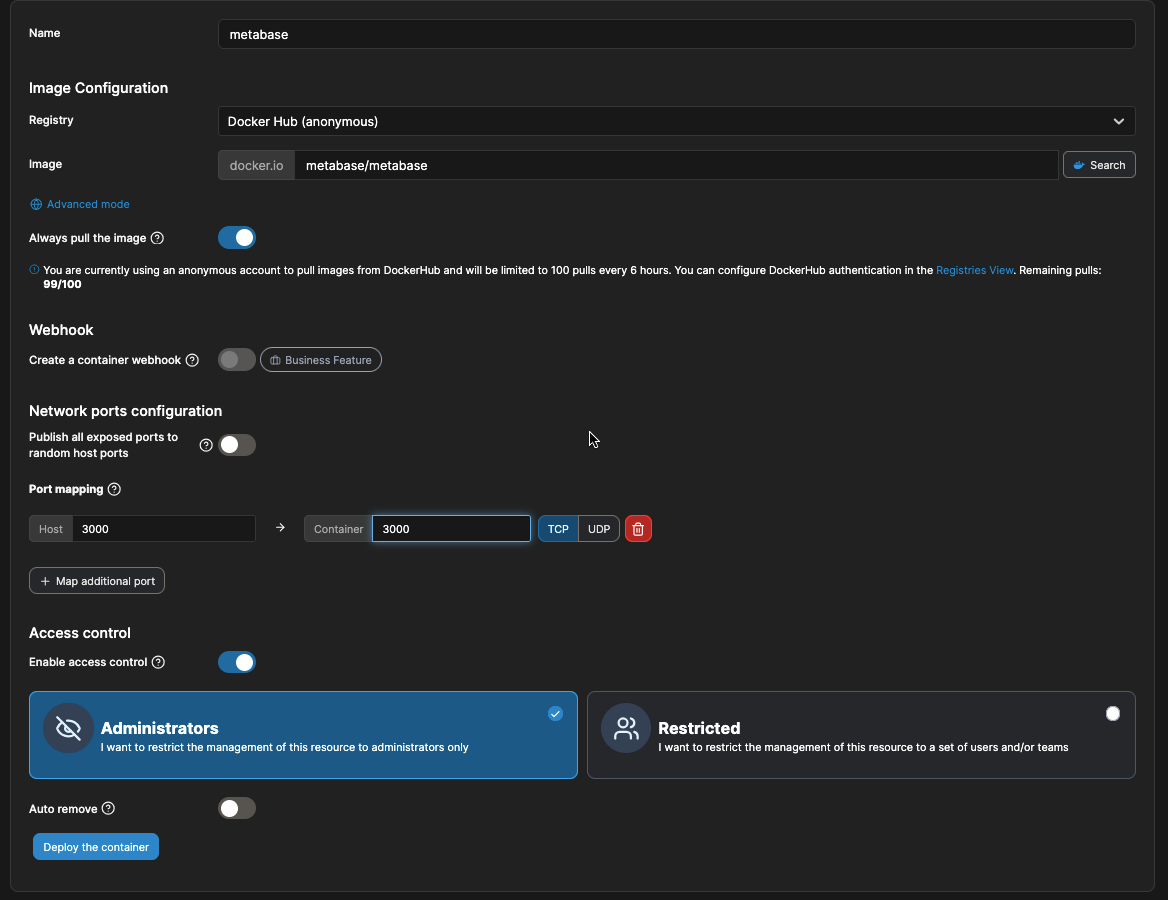The width and height of the screenshot is (1168, 900).
Task: Click the Container label in port mapping
Action: coord(338,529)
